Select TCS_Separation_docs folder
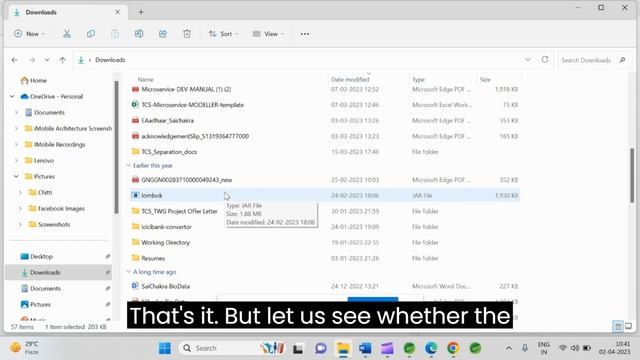 [x=169, y=152]
